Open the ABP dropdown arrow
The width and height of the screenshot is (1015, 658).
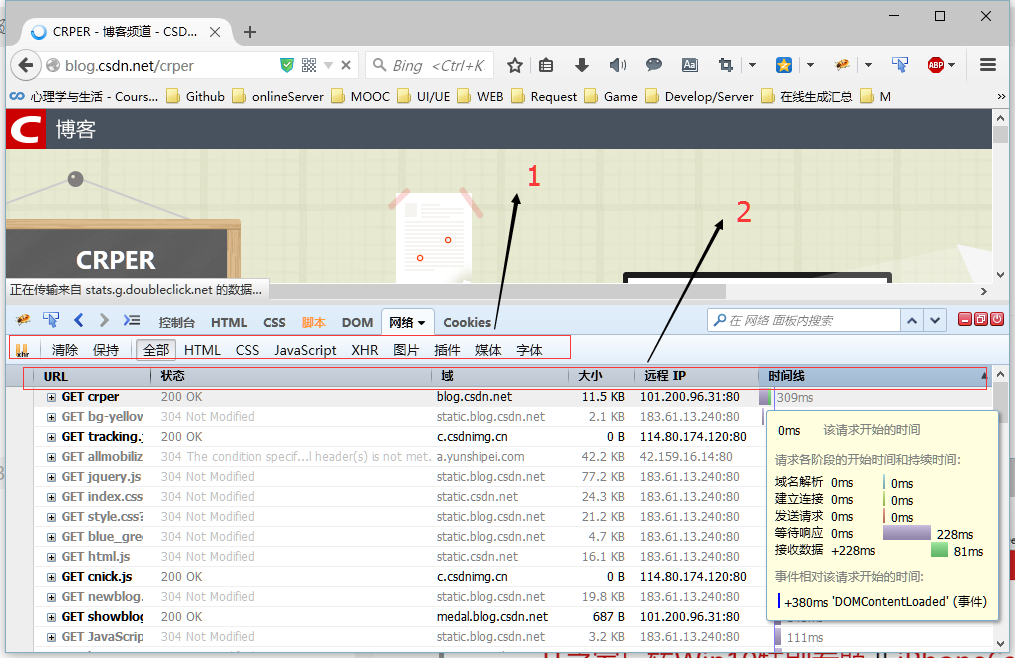click(x=952, y=65)
